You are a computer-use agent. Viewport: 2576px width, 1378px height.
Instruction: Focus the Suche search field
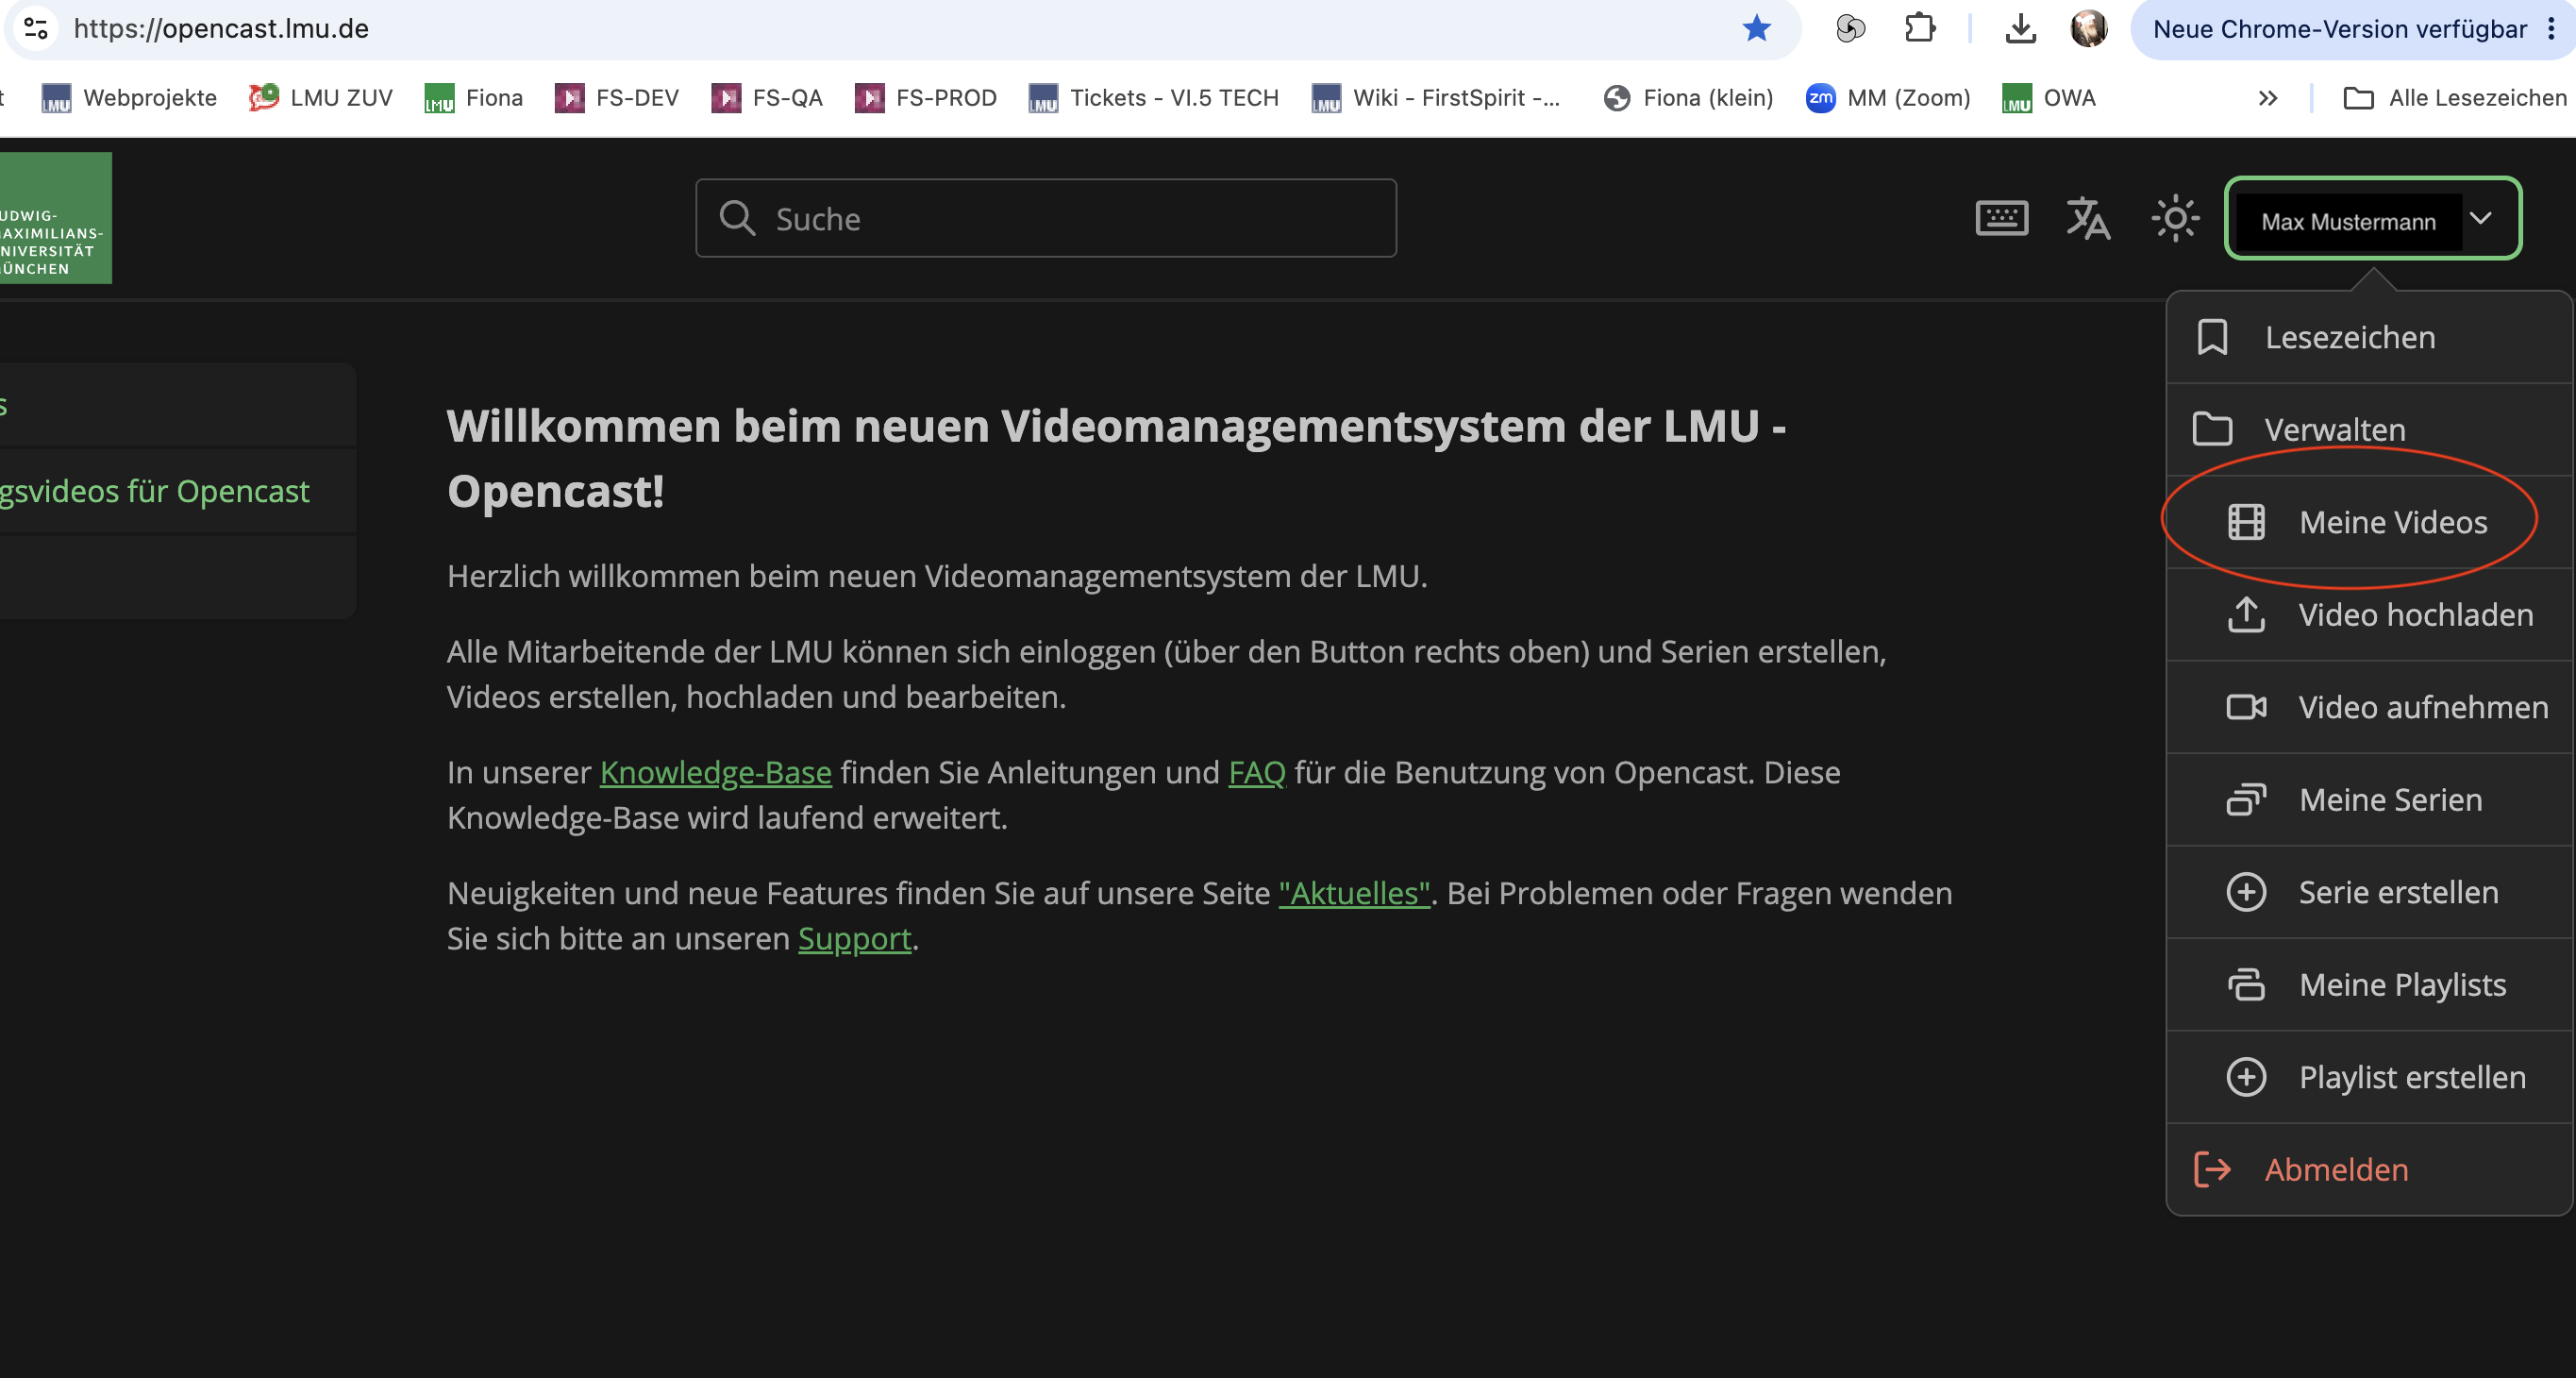click(x=1046, y=218)
